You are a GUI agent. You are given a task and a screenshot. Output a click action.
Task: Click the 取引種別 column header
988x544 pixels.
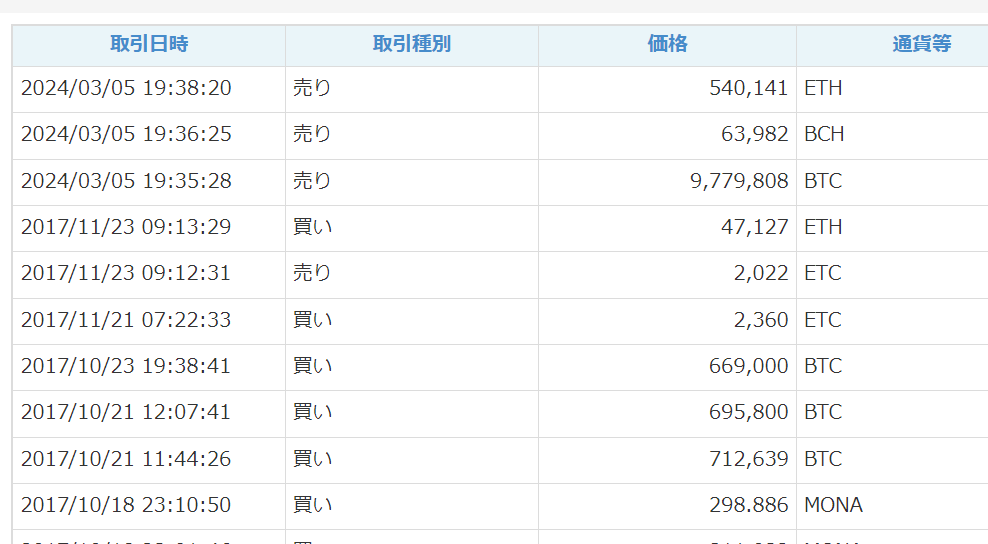411,44
